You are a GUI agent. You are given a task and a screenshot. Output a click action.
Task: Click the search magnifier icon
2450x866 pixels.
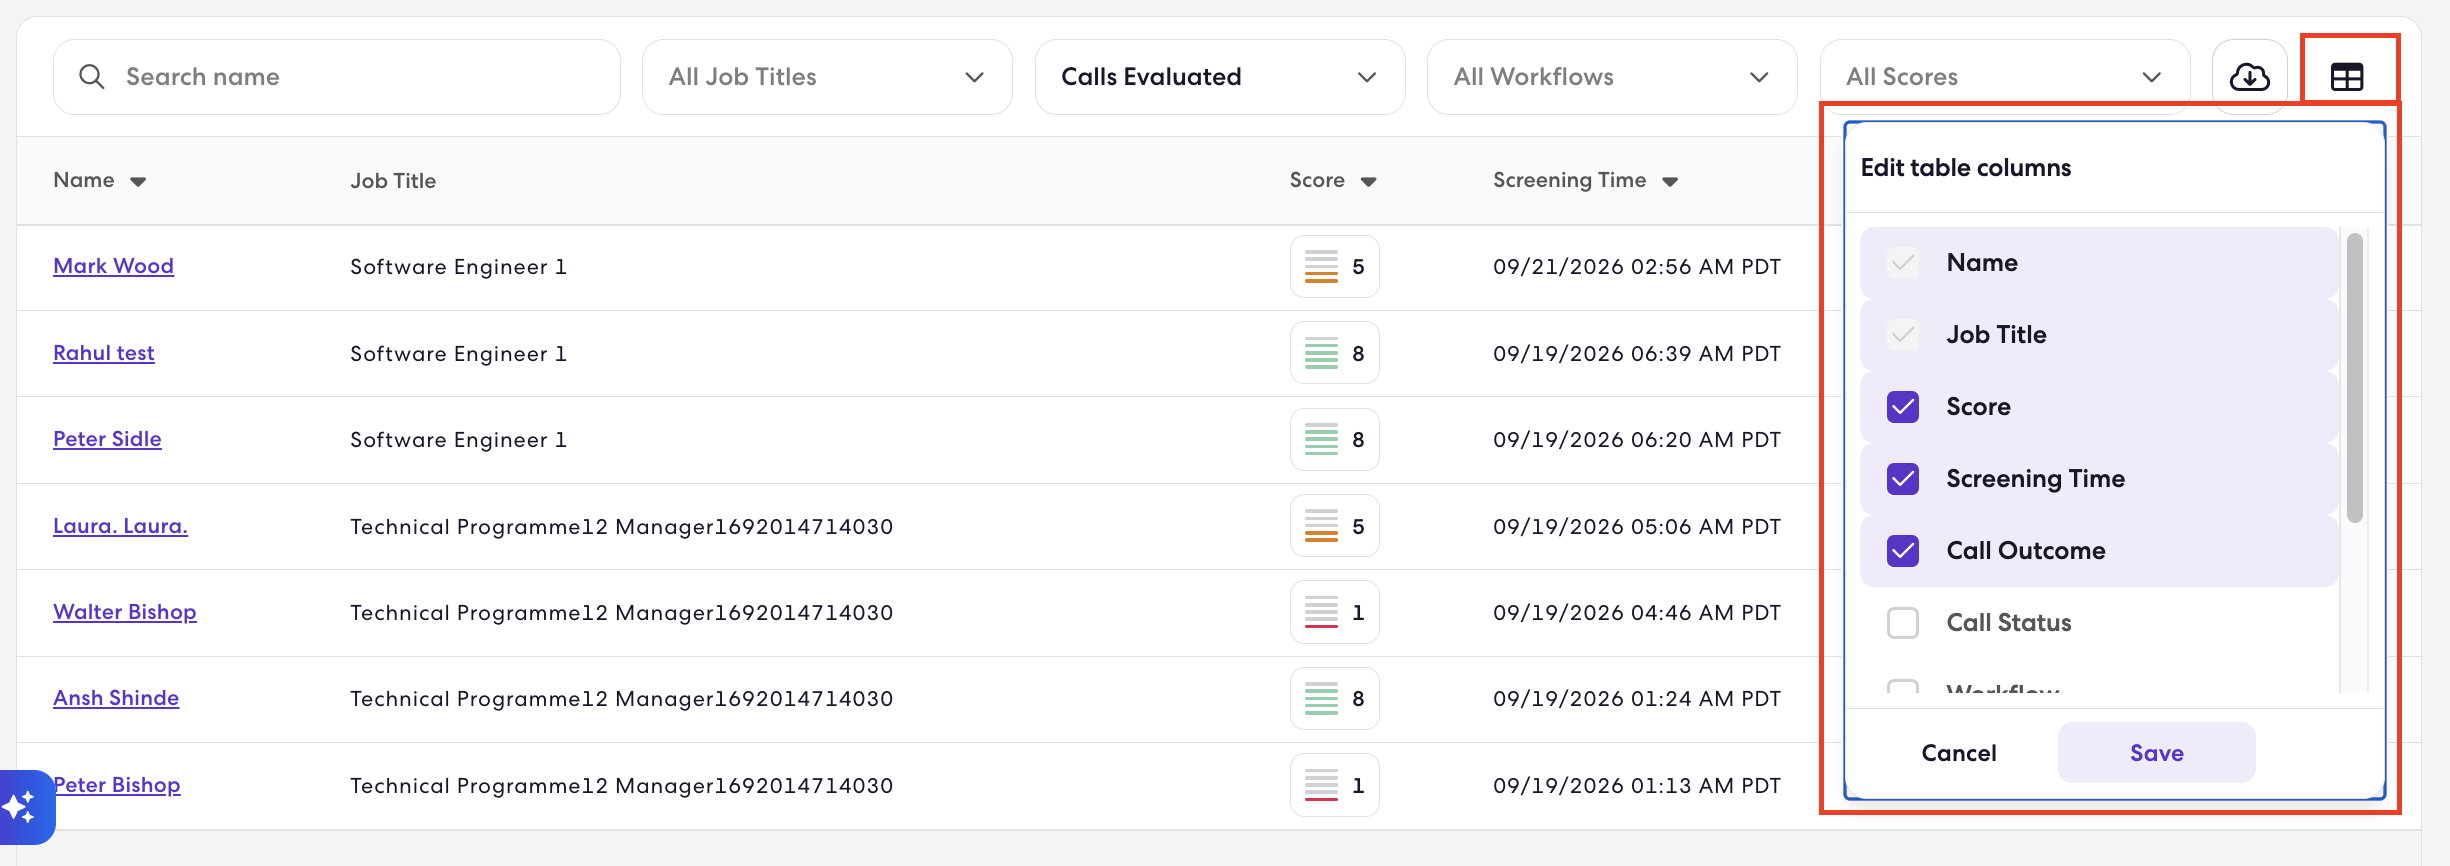(91, 77)
